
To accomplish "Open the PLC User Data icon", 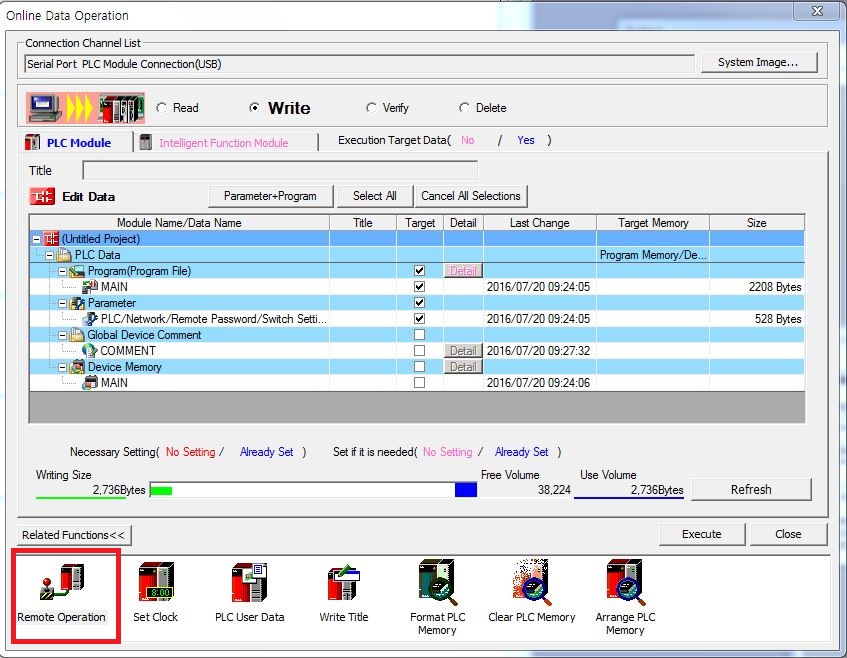I will tap(249, 582).
